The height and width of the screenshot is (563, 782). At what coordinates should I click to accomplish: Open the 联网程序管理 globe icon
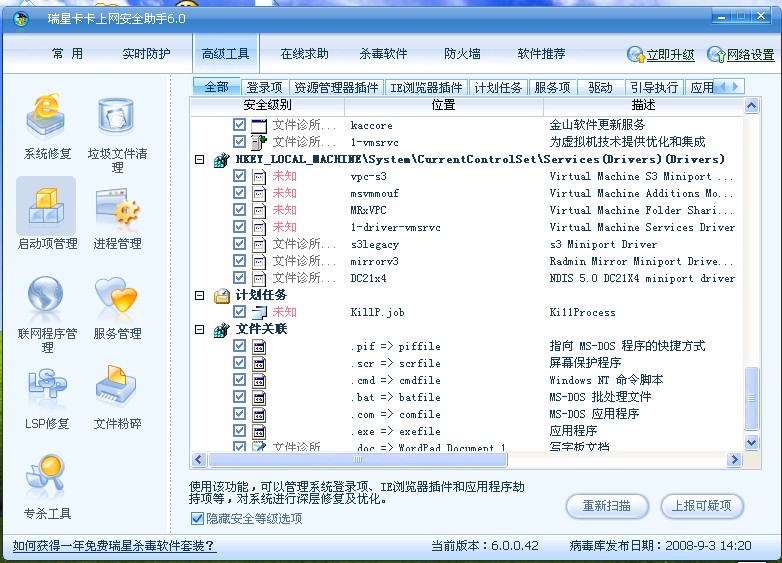[x=45, y=297]
